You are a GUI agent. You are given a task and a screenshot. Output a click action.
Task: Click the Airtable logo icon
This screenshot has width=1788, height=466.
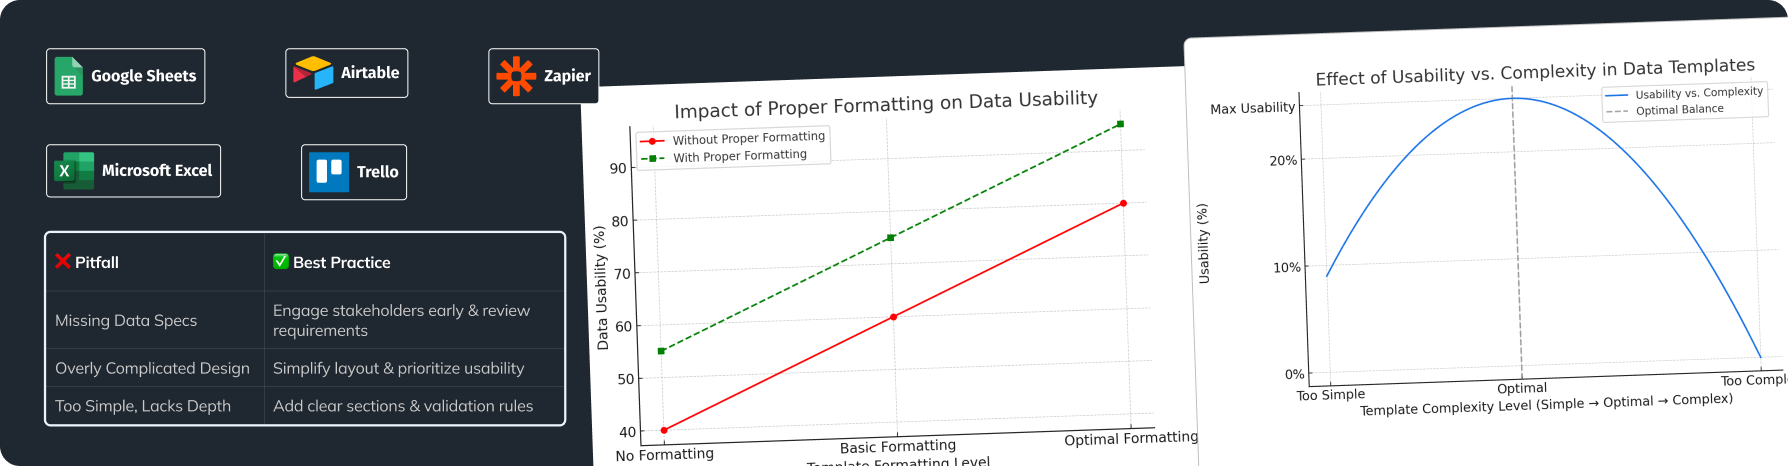(x=313, y=73)
